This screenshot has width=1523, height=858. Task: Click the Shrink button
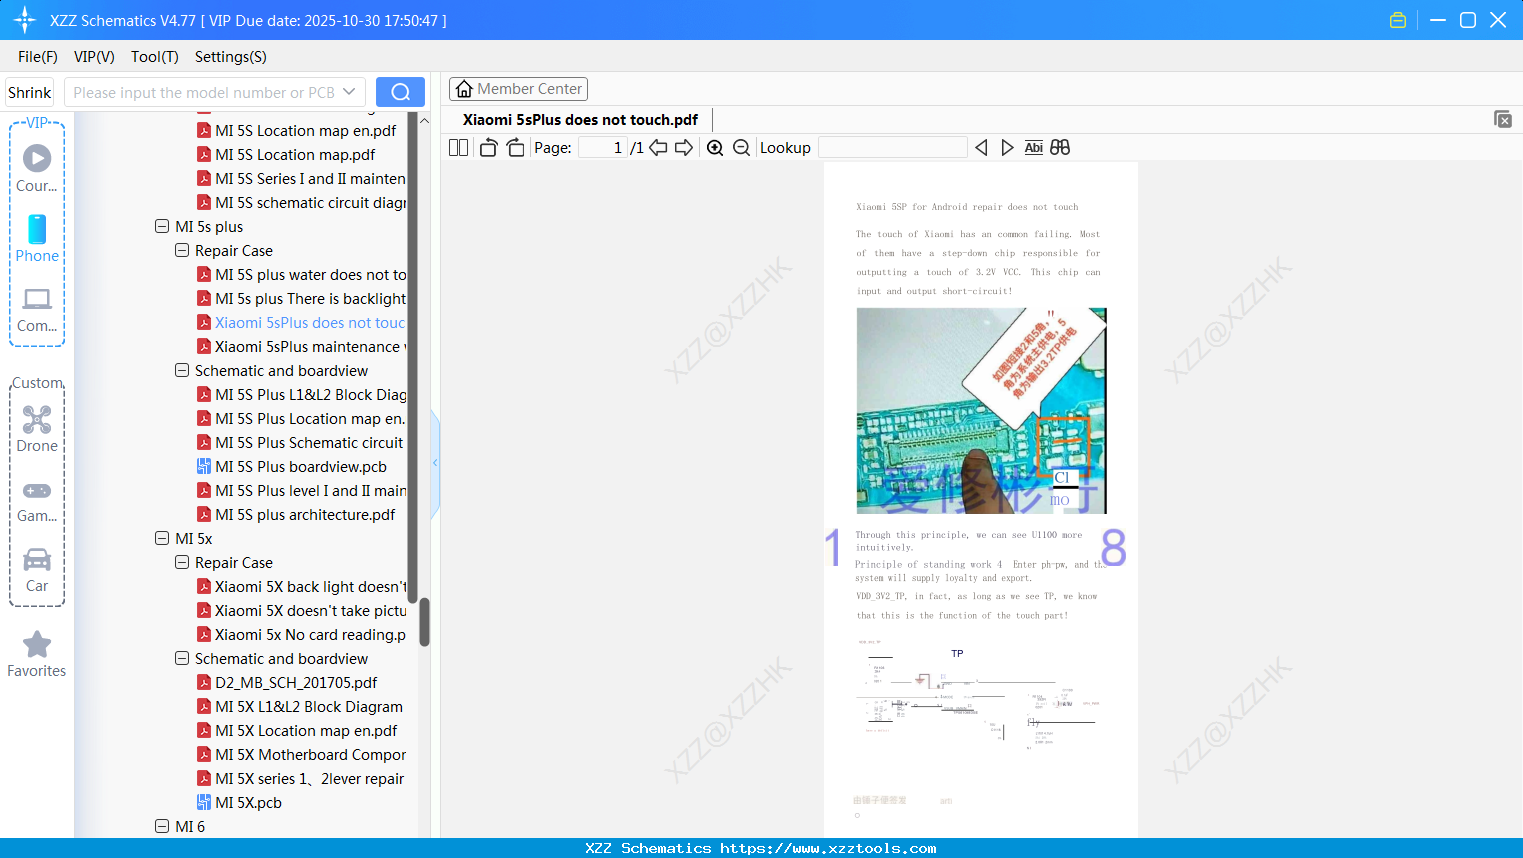[29, 92]
